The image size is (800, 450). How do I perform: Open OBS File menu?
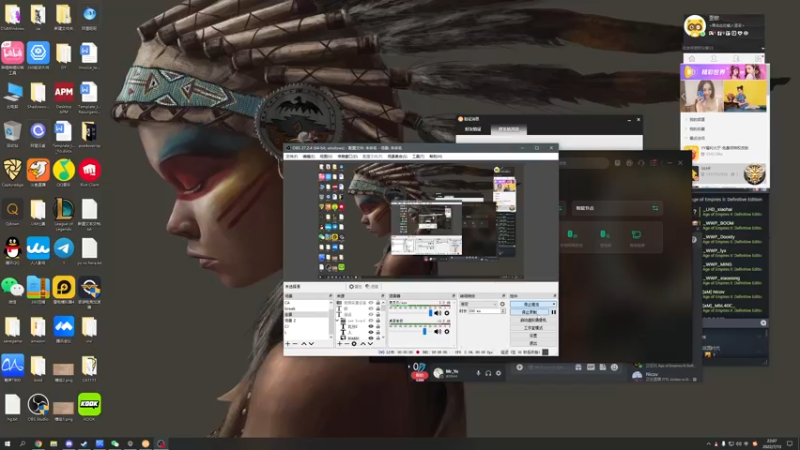tap(291, 157)
